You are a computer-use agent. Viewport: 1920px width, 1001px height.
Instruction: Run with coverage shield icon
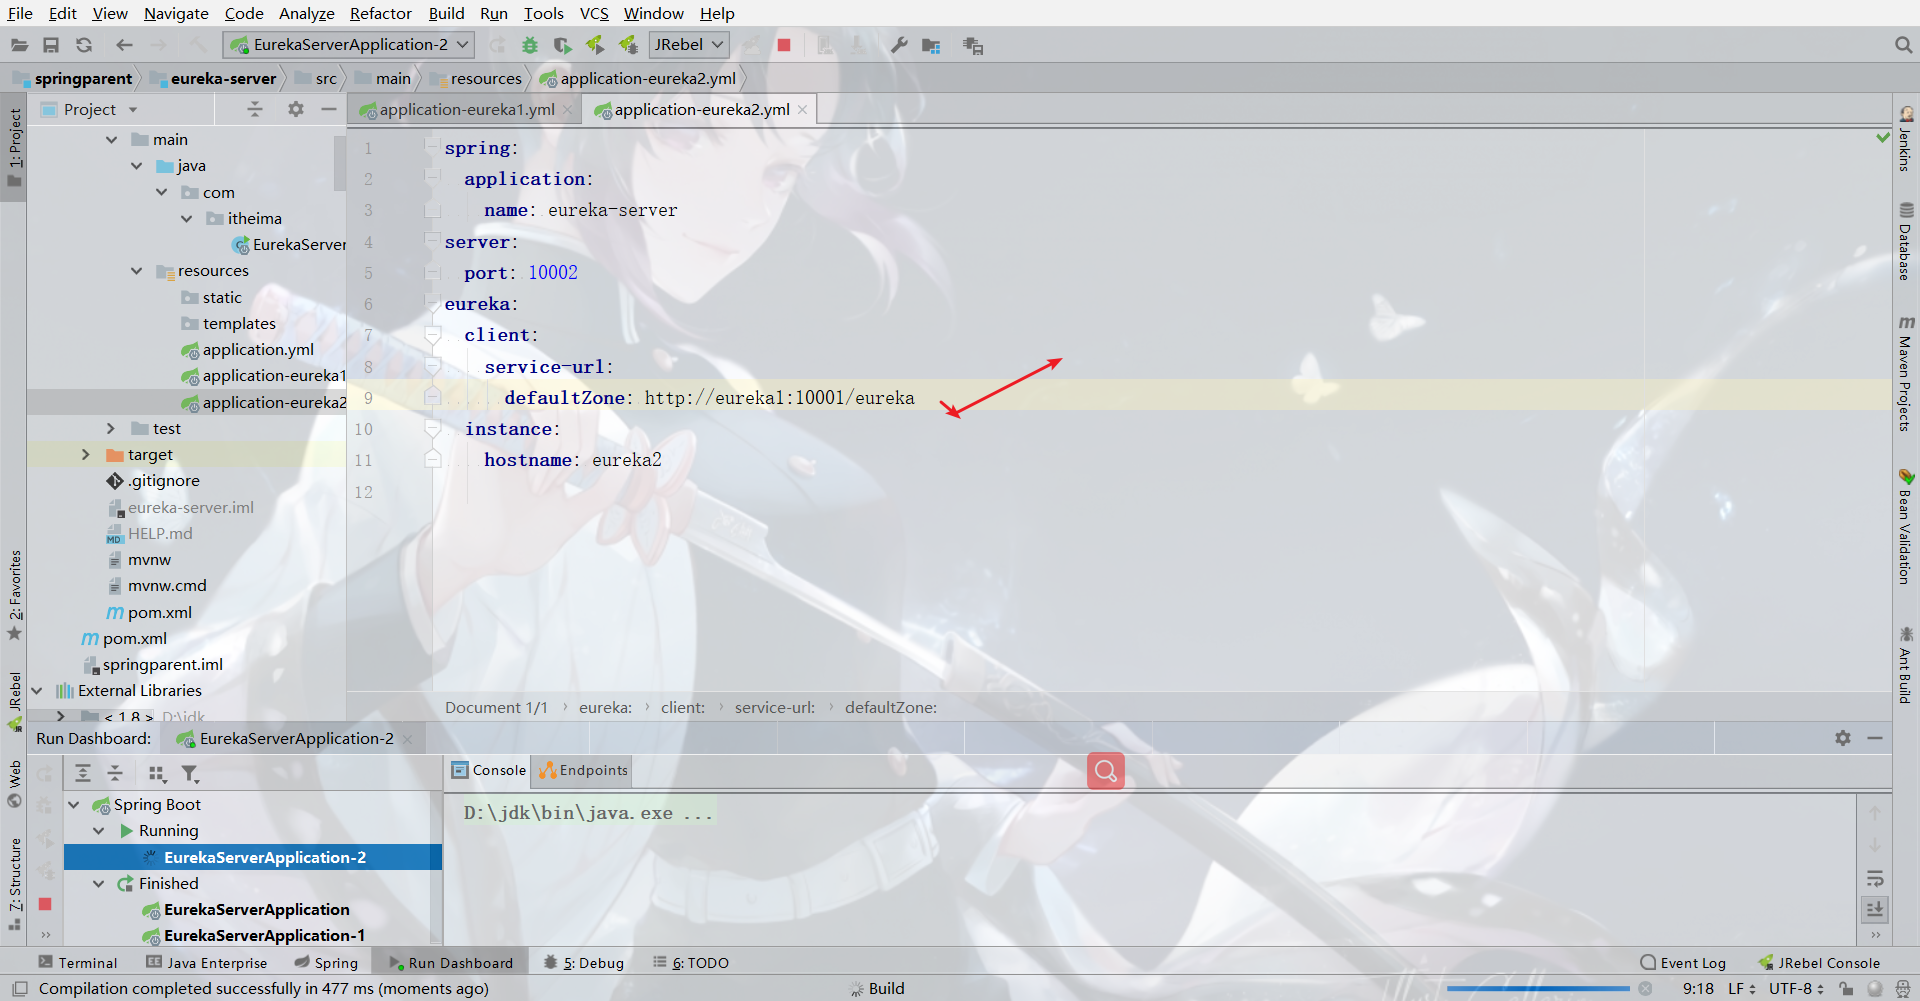coord(562,45)
